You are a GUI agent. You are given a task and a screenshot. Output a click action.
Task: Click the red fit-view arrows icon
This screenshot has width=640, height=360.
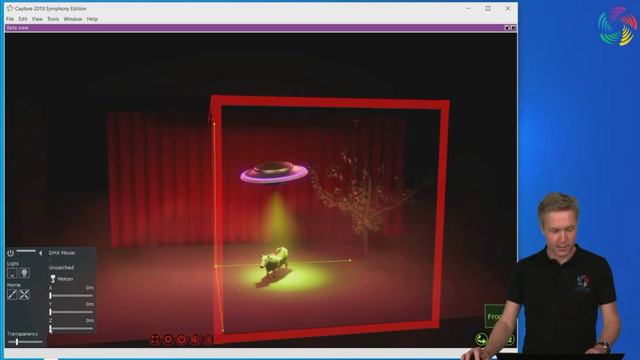(155, 339)
